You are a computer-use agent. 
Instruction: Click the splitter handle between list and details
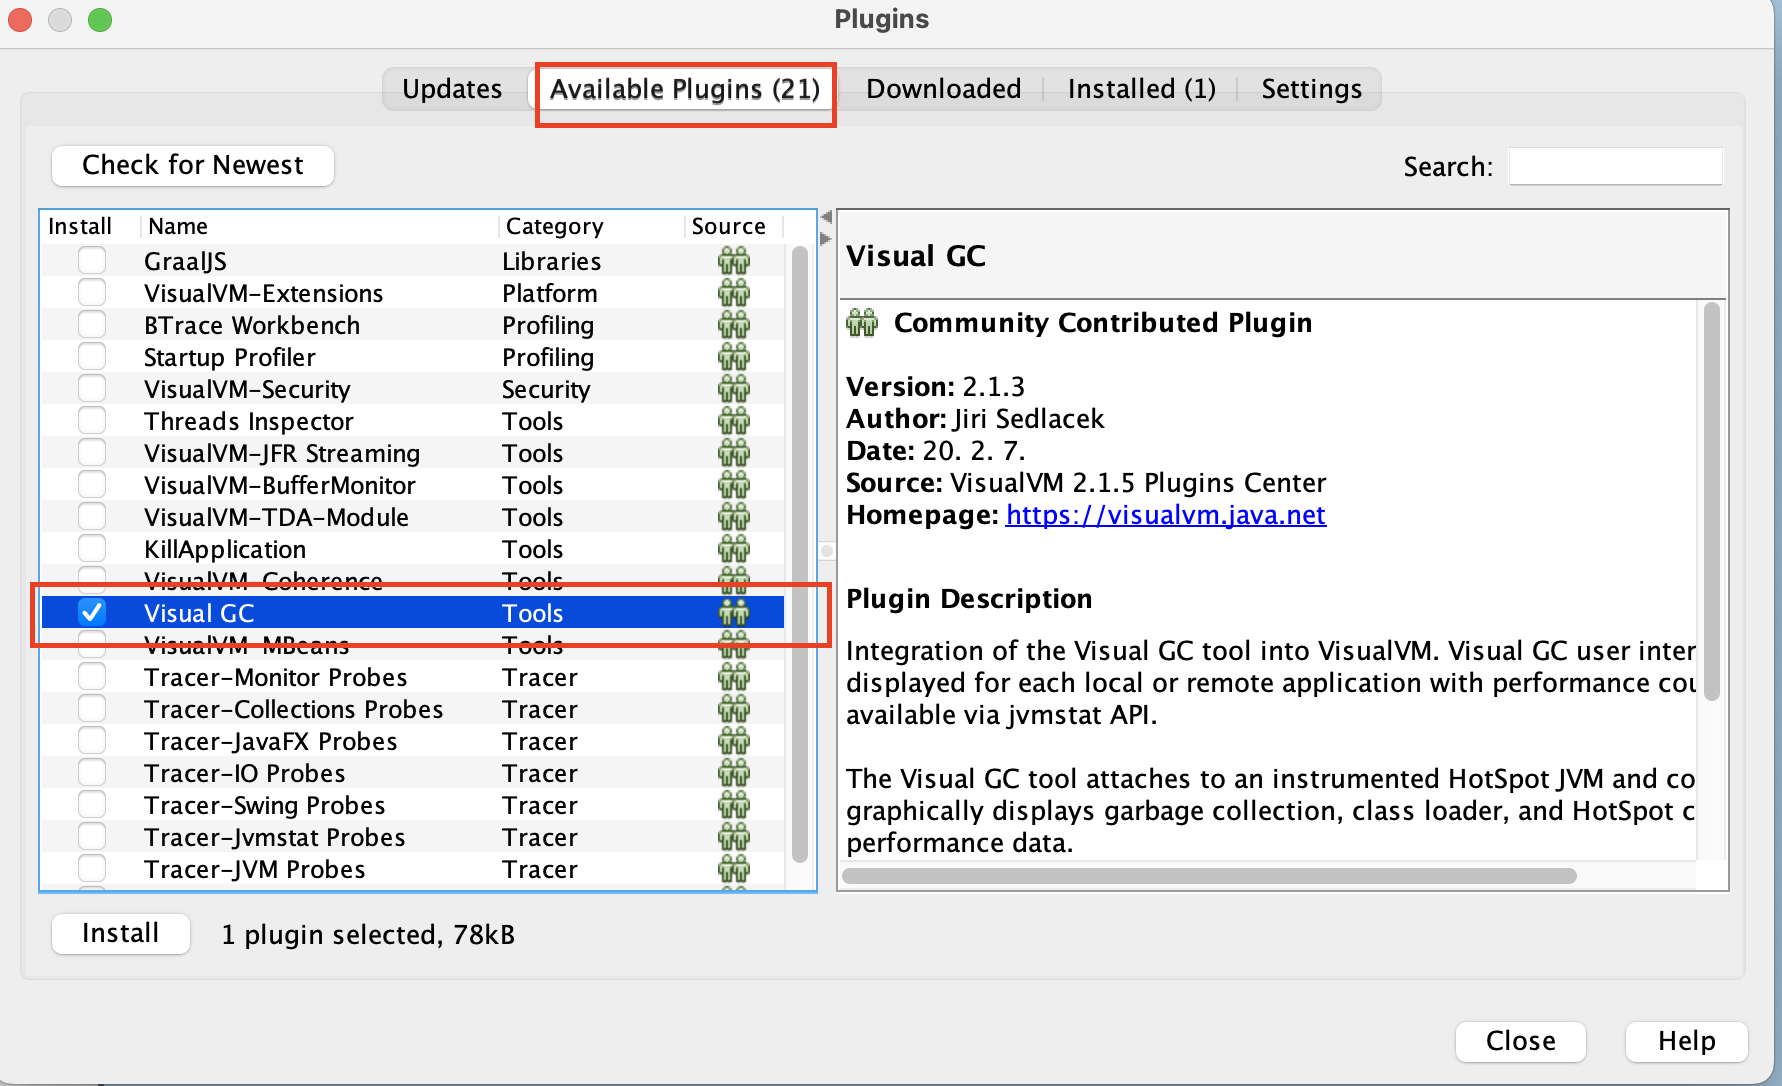pyautogui.click(x=827, y=551)
